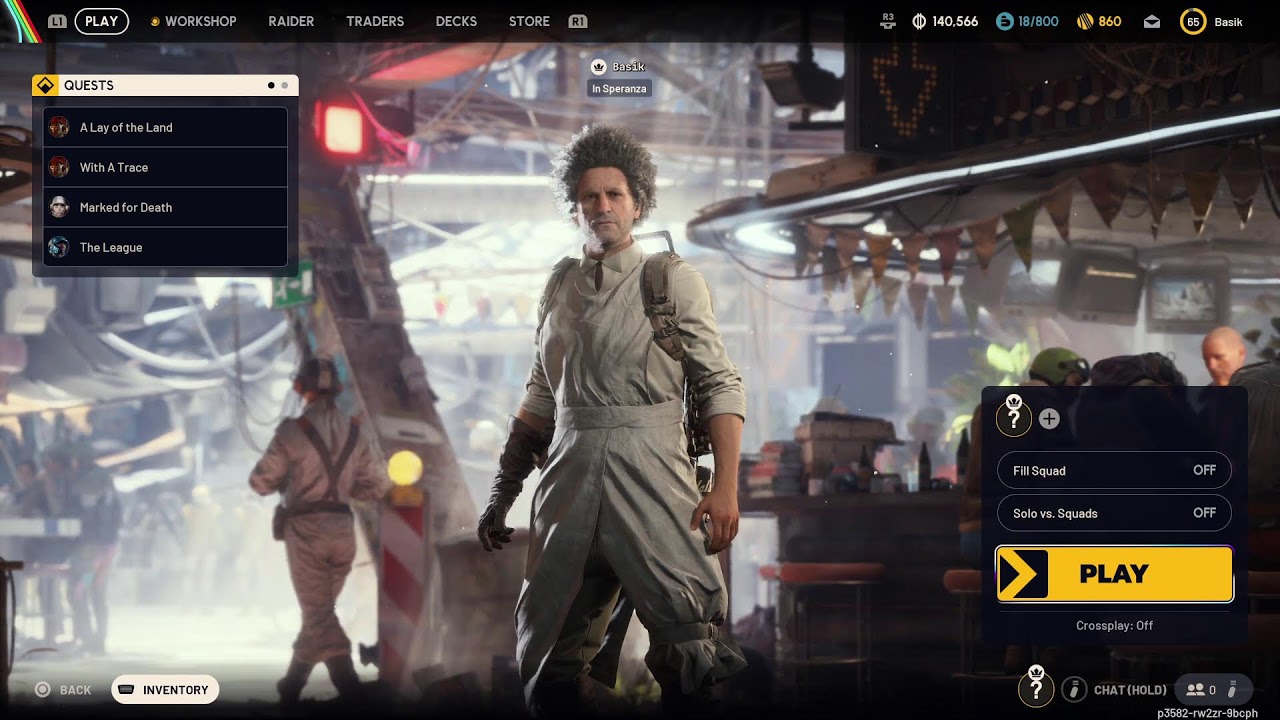Viewport: 1280px width, 720px height.
Task: Go to the TRADERS tab
Action: (375, 21)
